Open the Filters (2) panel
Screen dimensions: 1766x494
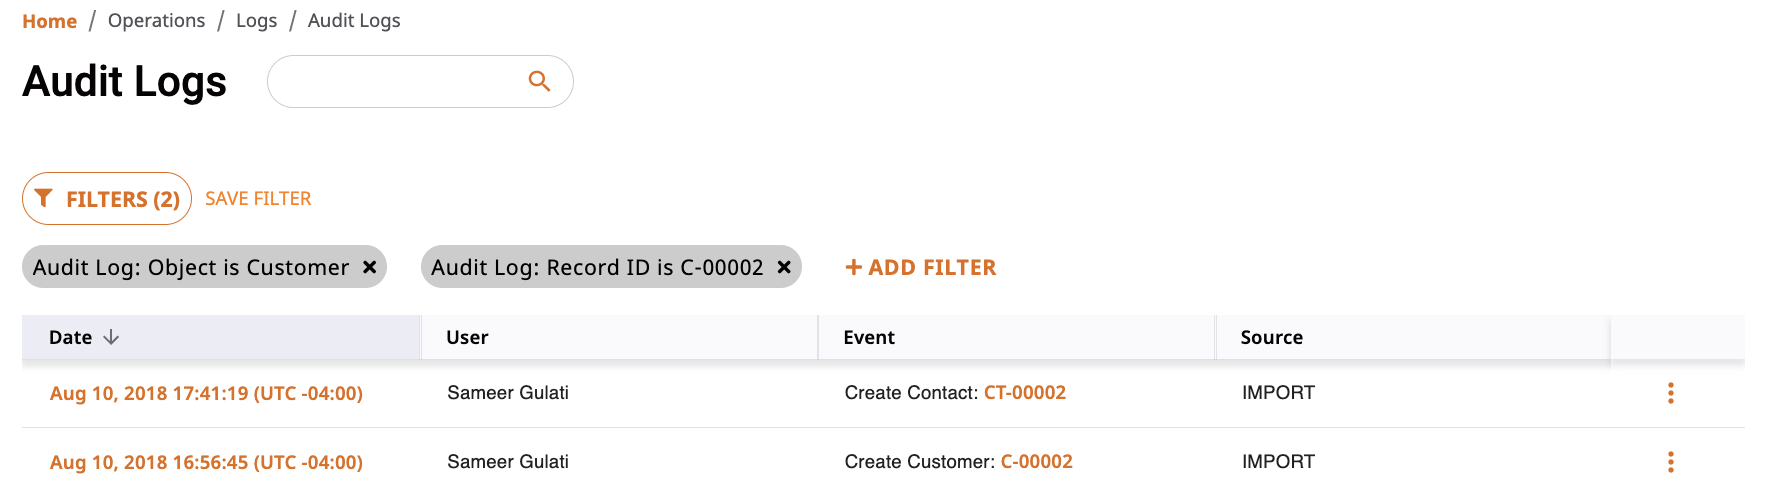pos(107,198)
